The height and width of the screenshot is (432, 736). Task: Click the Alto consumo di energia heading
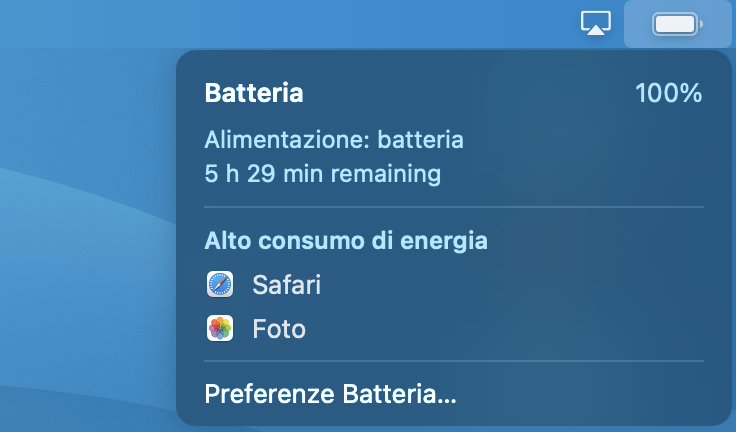tap(346, 241)
